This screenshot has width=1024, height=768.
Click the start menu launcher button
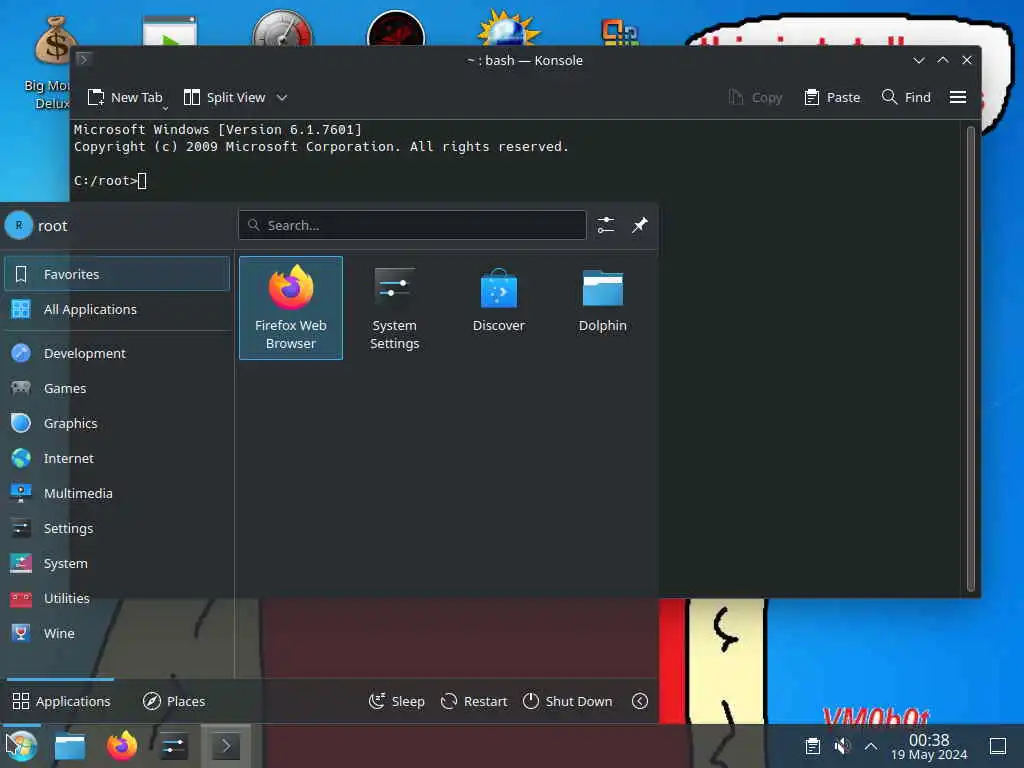(21, 746)
